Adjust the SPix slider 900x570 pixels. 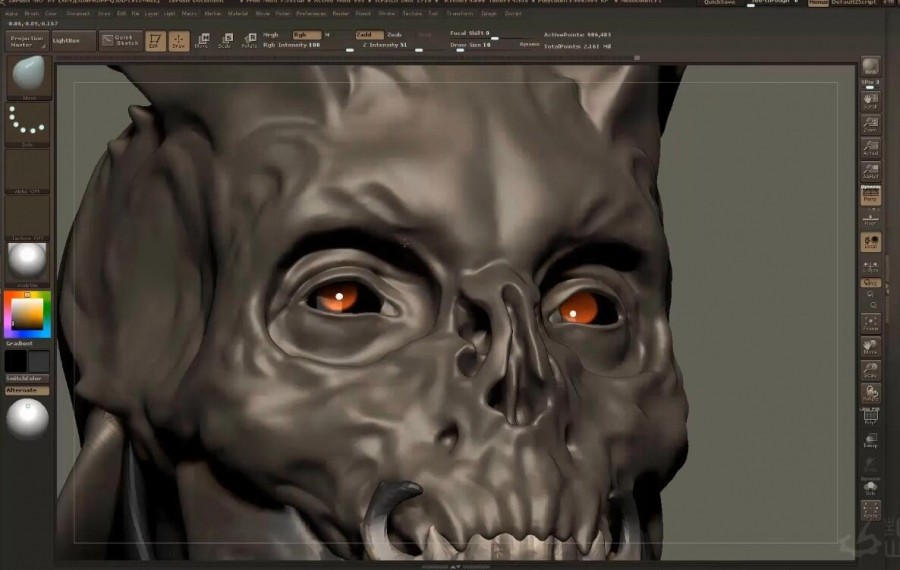pyautogui.click(x=871, y=84)
